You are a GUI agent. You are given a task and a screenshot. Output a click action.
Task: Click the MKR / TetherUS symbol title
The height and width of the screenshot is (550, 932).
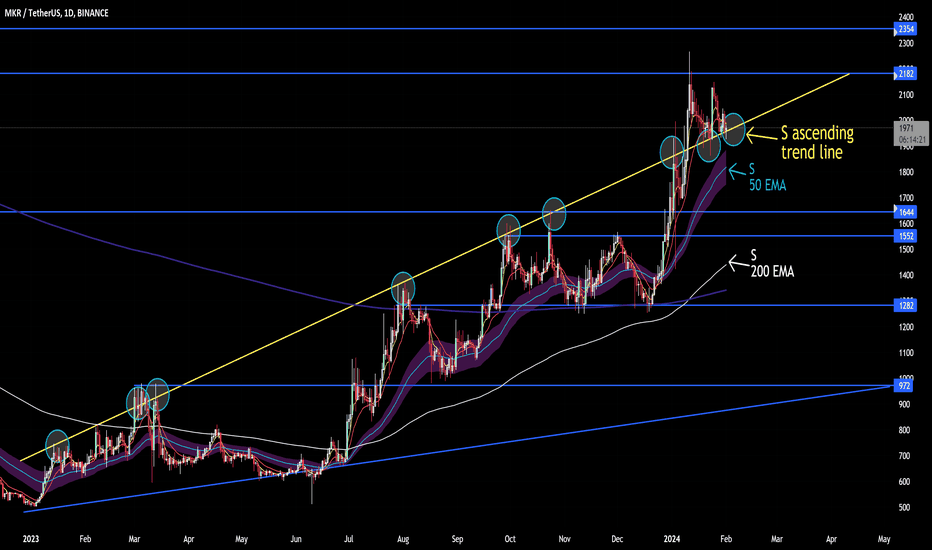(56, 12)
